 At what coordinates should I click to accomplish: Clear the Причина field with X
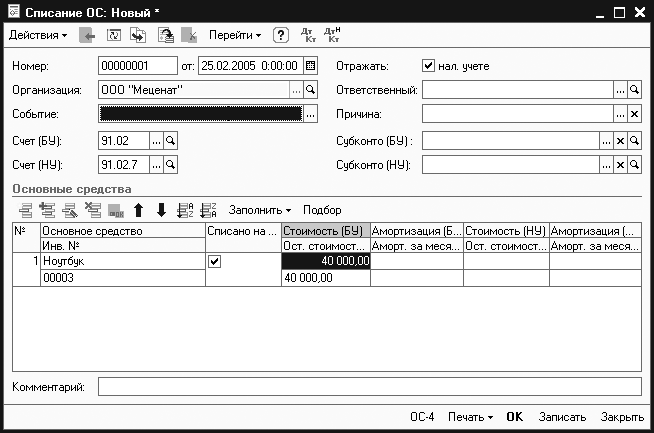[634, 114]
